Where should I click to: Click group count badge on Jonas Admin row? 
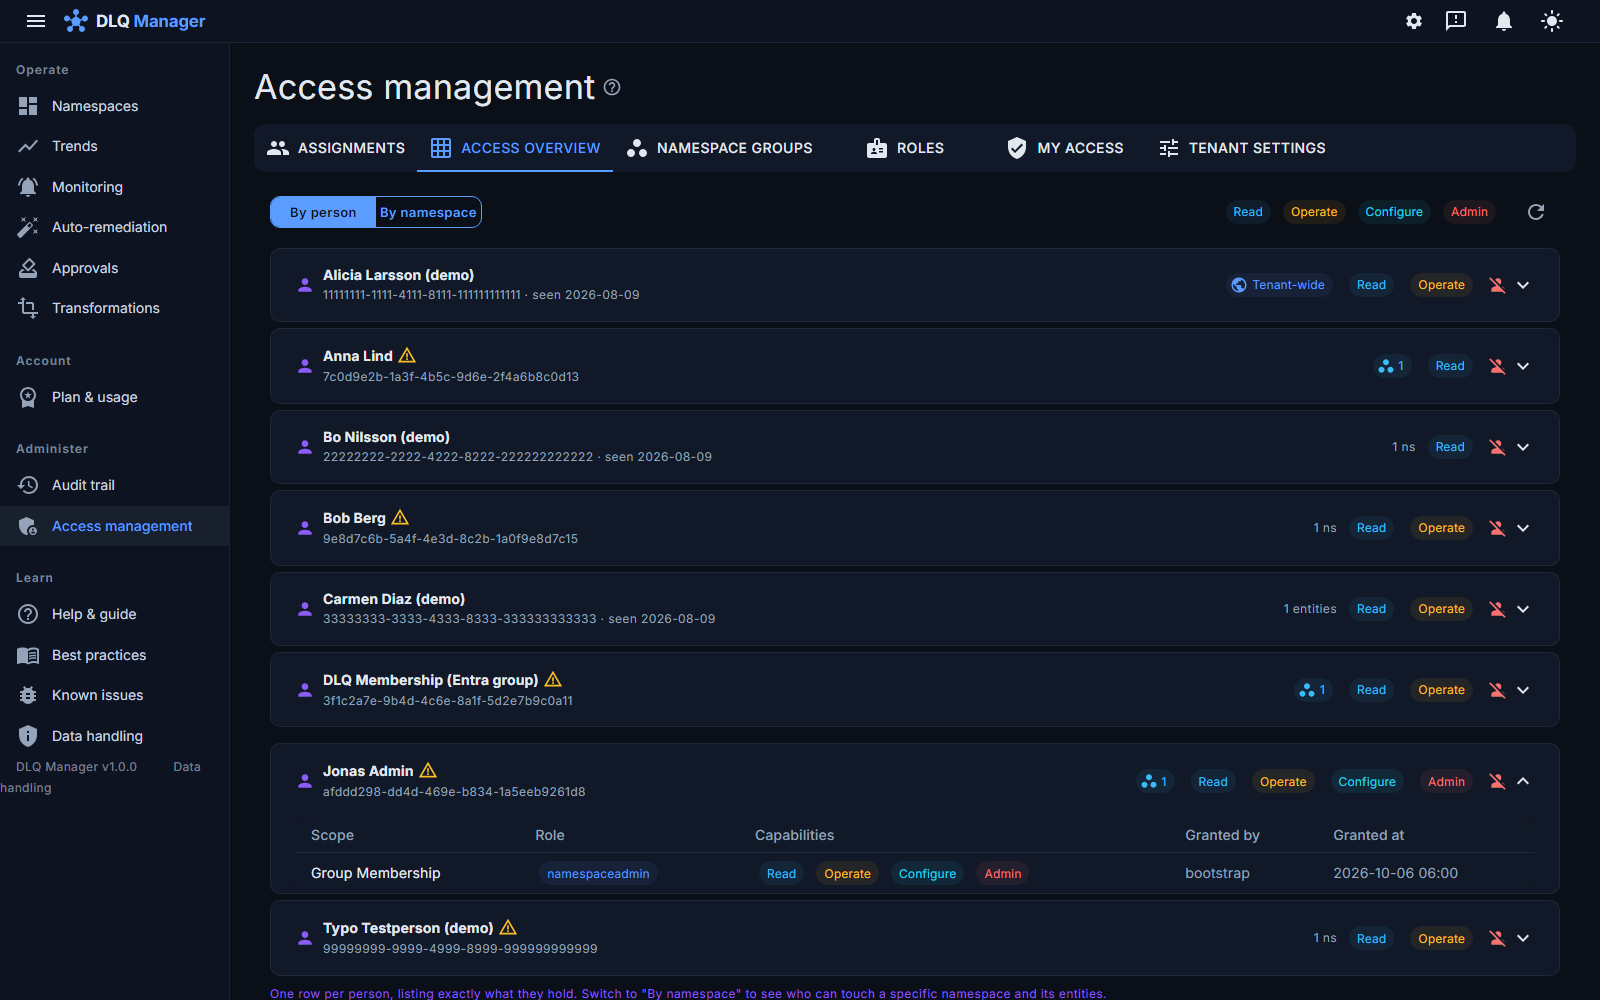(1154, 782)
